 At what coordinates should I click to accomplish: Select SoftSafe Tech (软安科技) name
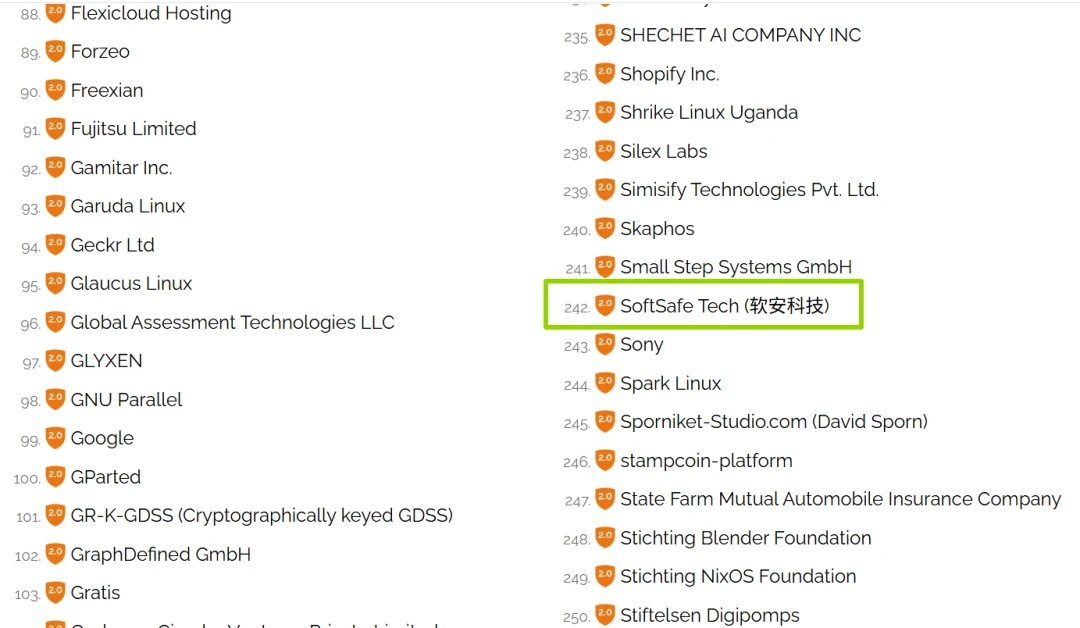click(x=725, y=306)
